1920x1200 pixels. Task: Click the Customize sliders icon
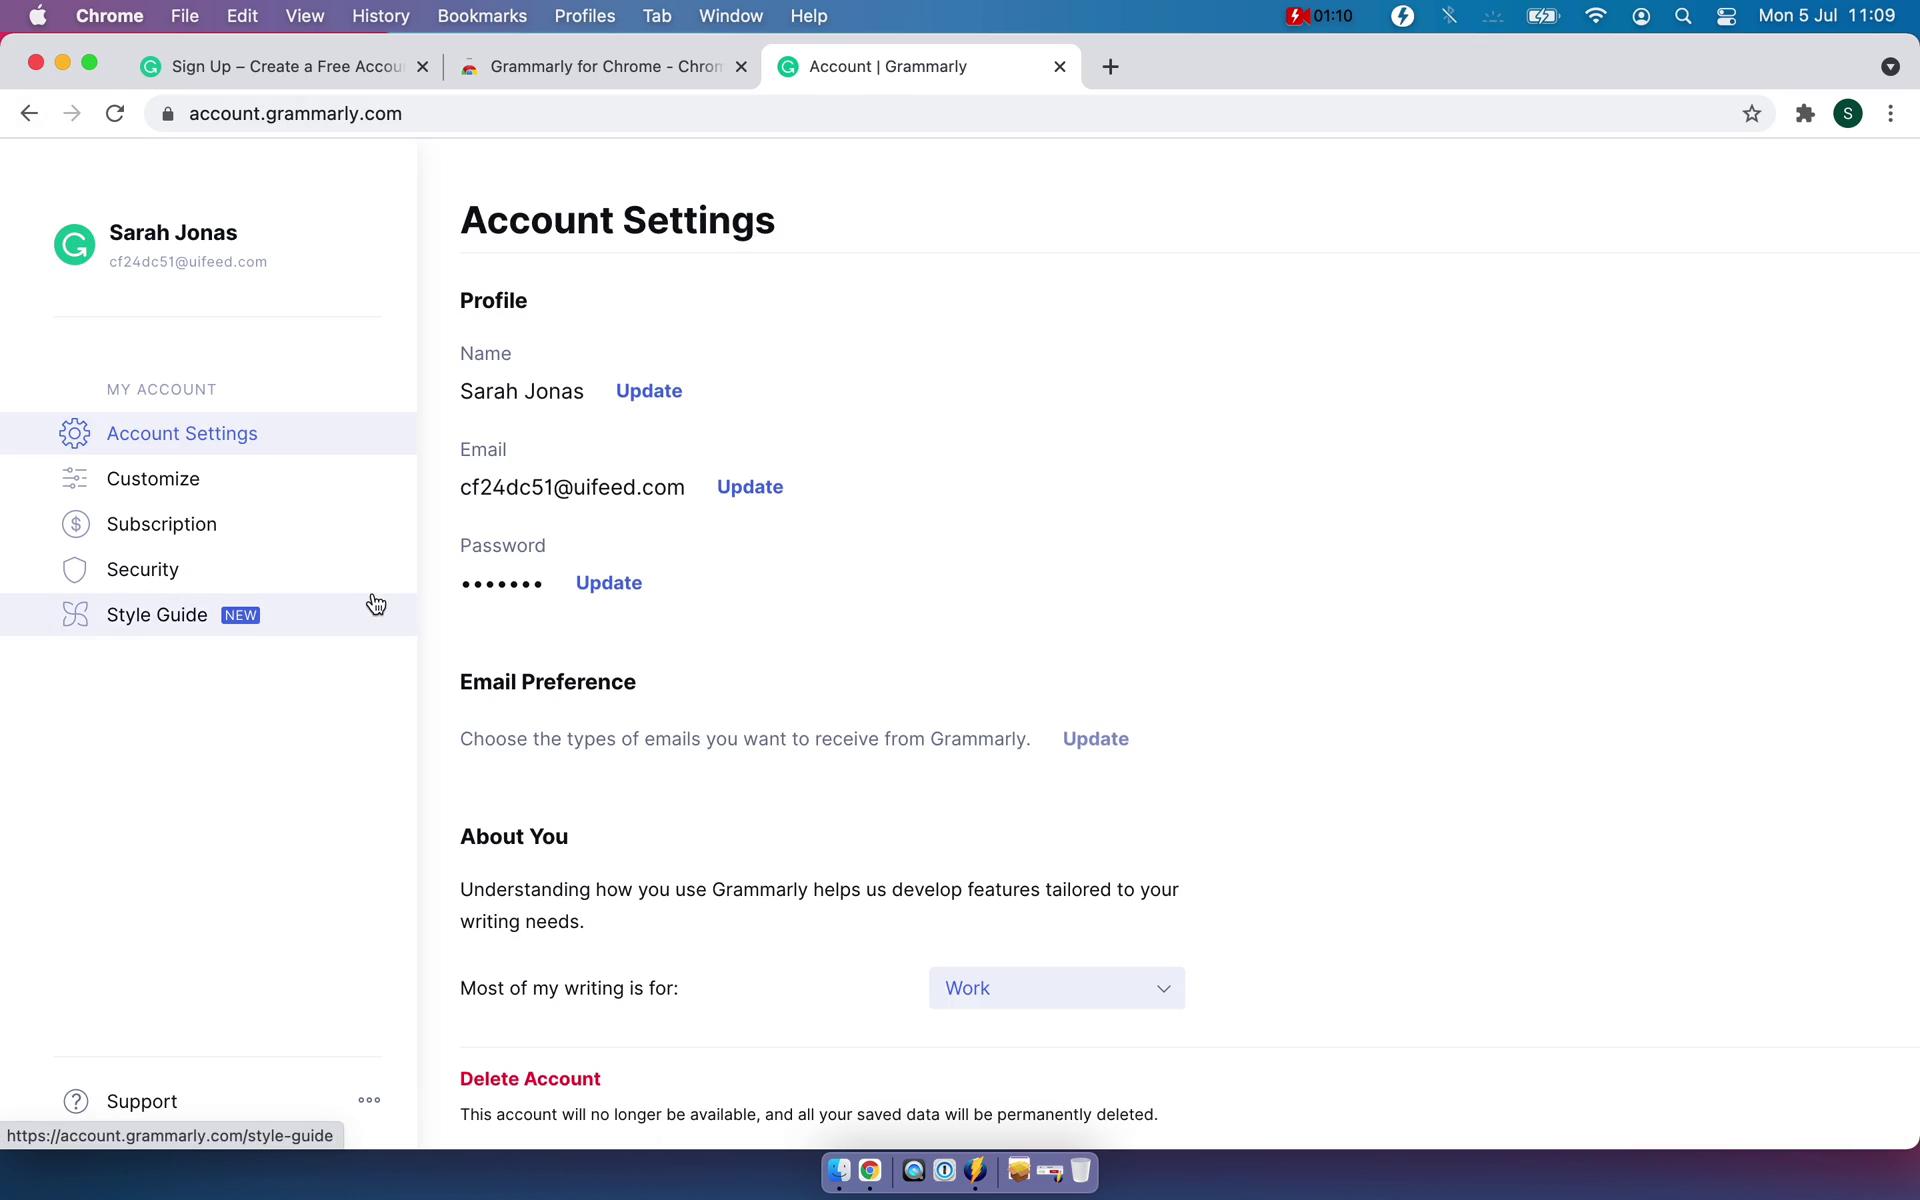(x=75, y=479)
